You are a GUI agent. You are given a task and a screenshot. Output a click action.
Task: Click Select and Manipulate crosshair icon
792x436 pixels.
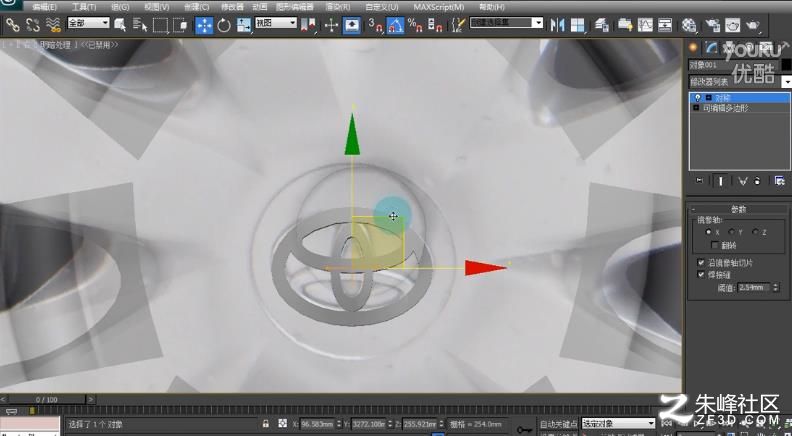(x=331, y=25)
